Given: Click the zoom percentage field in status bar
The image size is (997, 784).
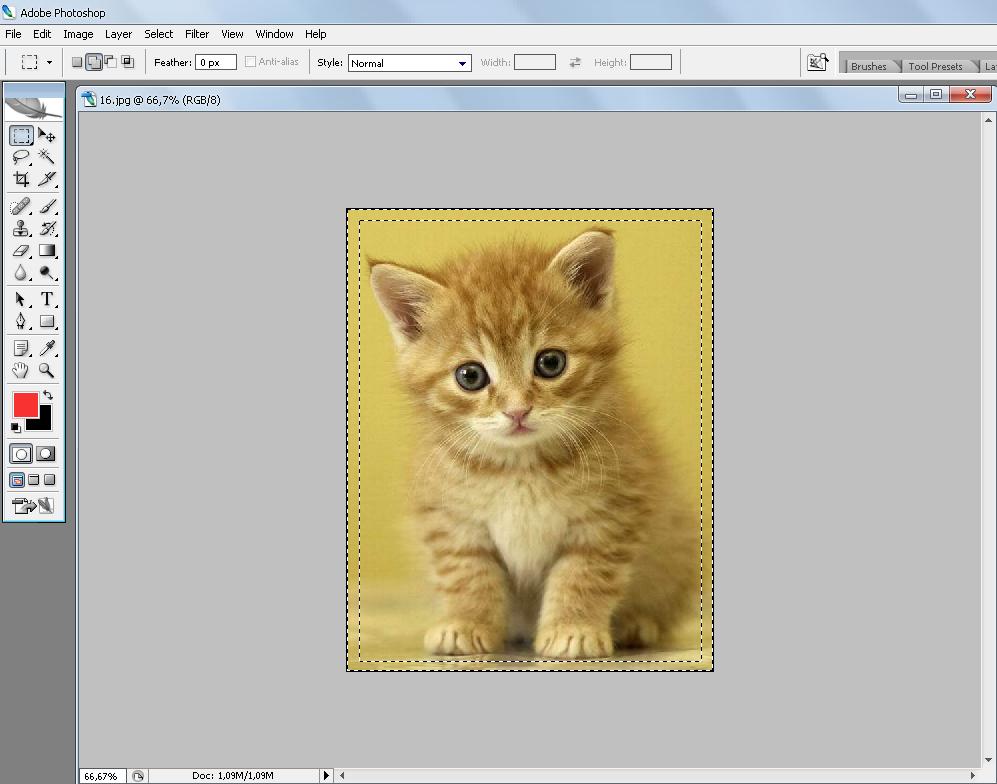Looking at the screenshot, I should [102, 776].
